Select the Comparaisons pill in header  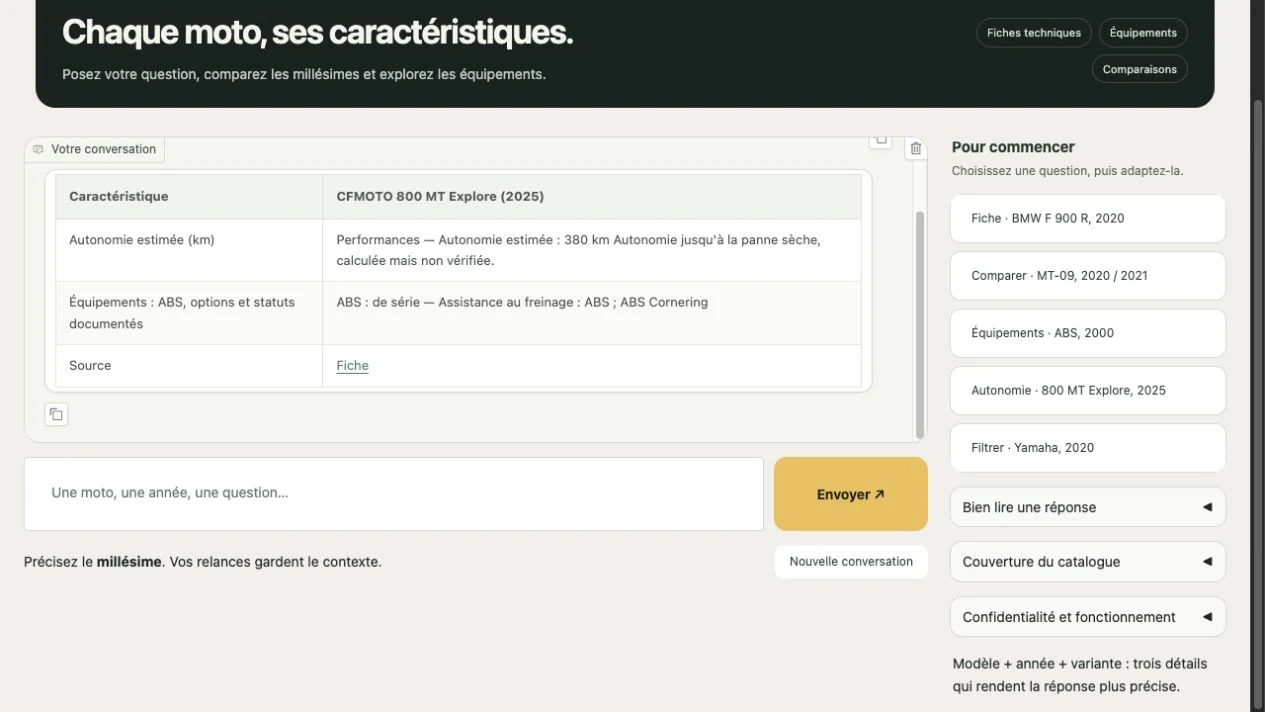pyautogui.click(x=1140, y=70)
